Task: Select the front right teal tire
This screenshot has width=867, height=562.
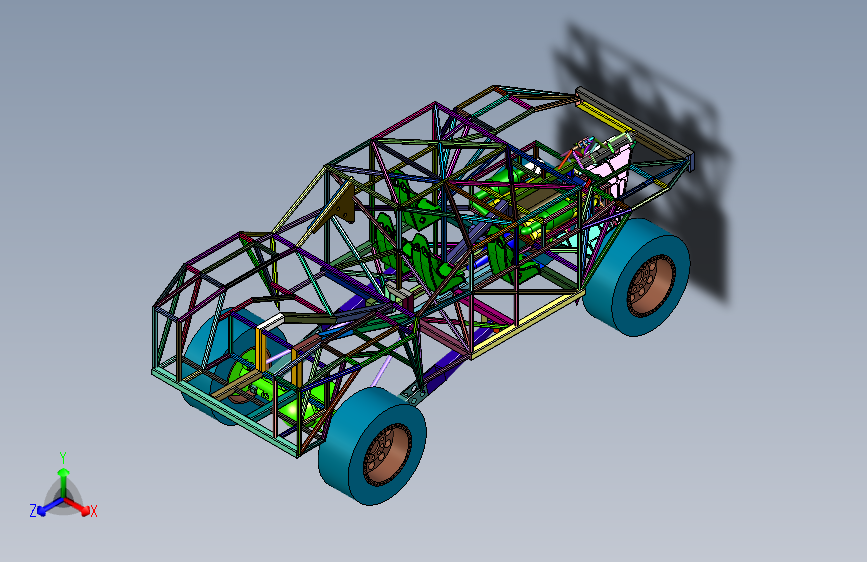Action: (372, 445)
